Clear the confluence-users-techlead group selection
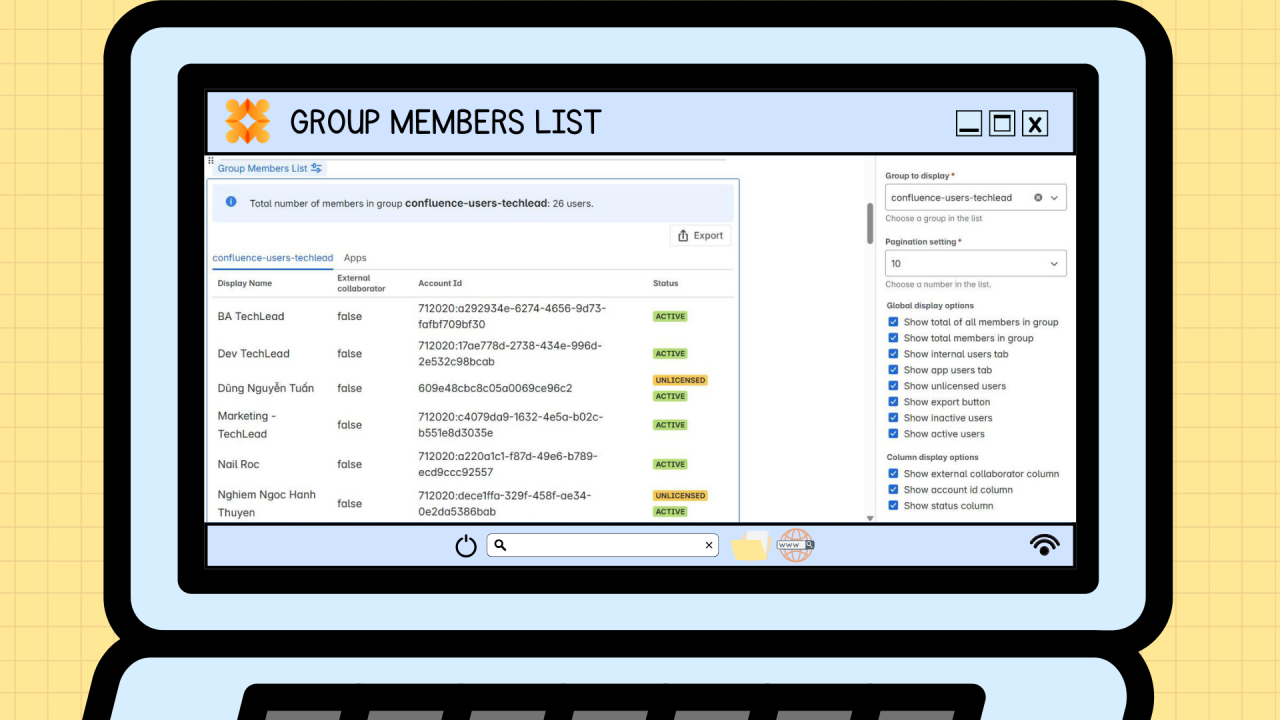The image size is (1280, 720). click(x=1038, y=198)
